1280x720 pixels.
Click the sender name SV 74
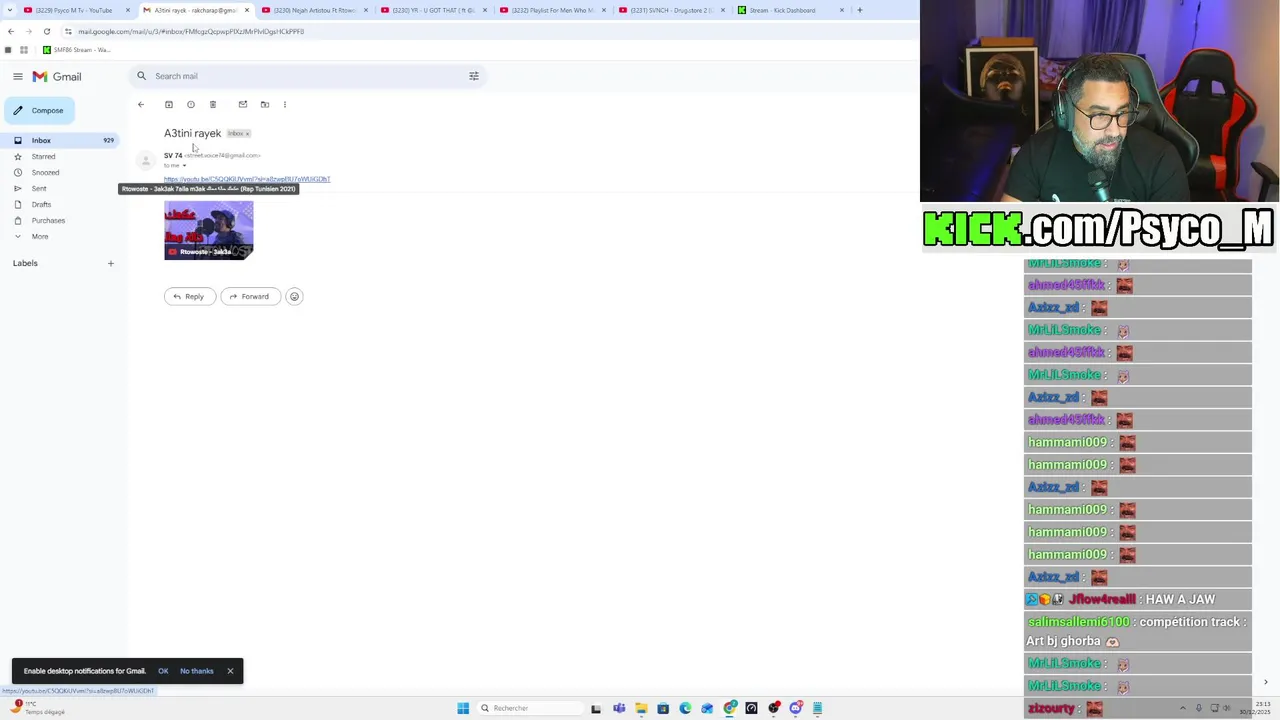[x=173, y=155]
